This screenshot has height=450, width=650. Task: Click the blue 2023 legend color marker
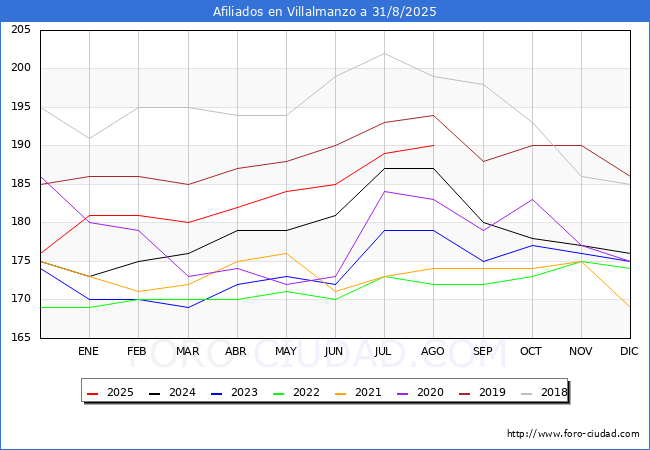(x=216, y=393)
